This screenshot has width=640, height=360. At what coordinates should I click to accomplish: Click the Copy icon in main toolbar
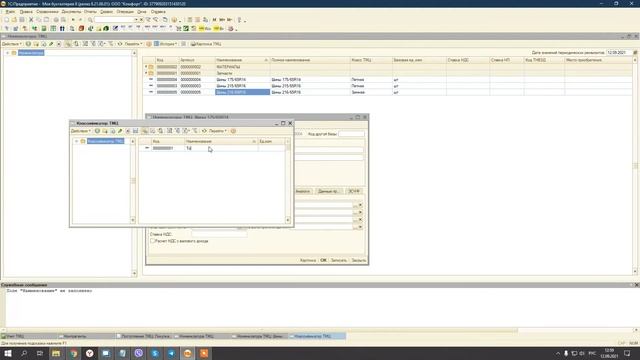38,20
